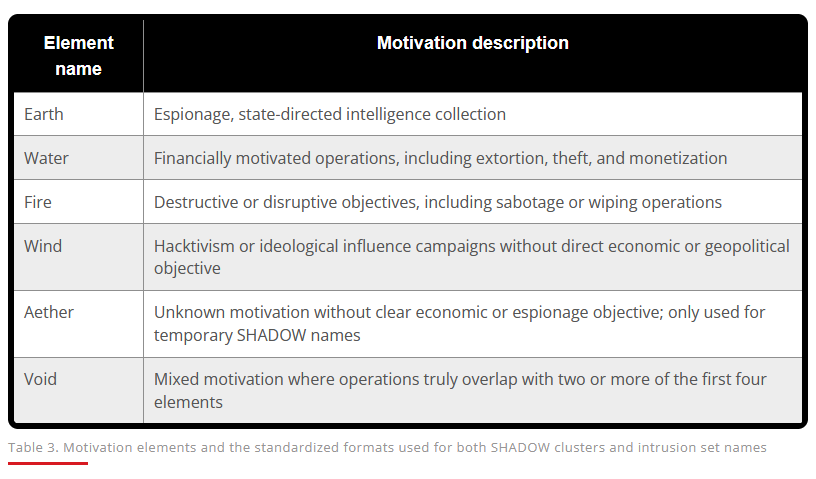Select the Void element name cell
The height and width of the screenshot is (479, 816).
pos(42,380)
